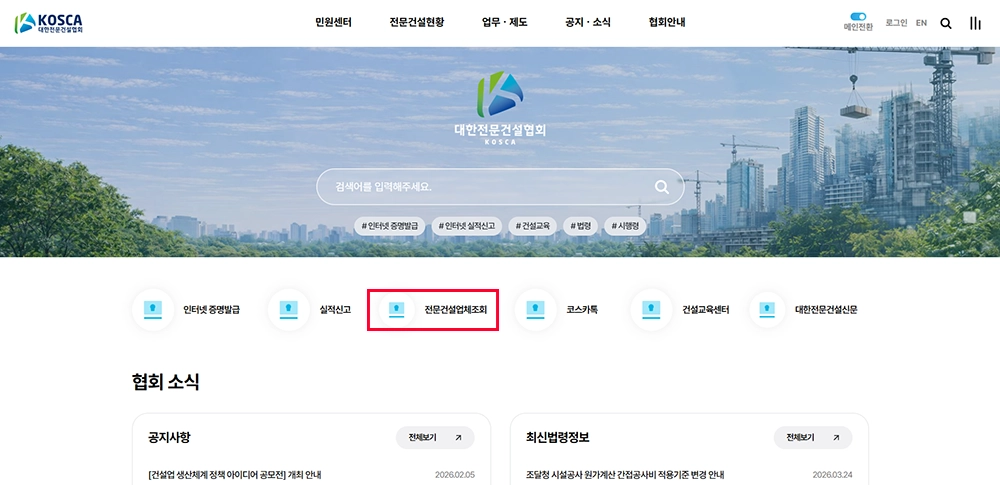Open the 협회안내 menu

click(x=667, y=22)
